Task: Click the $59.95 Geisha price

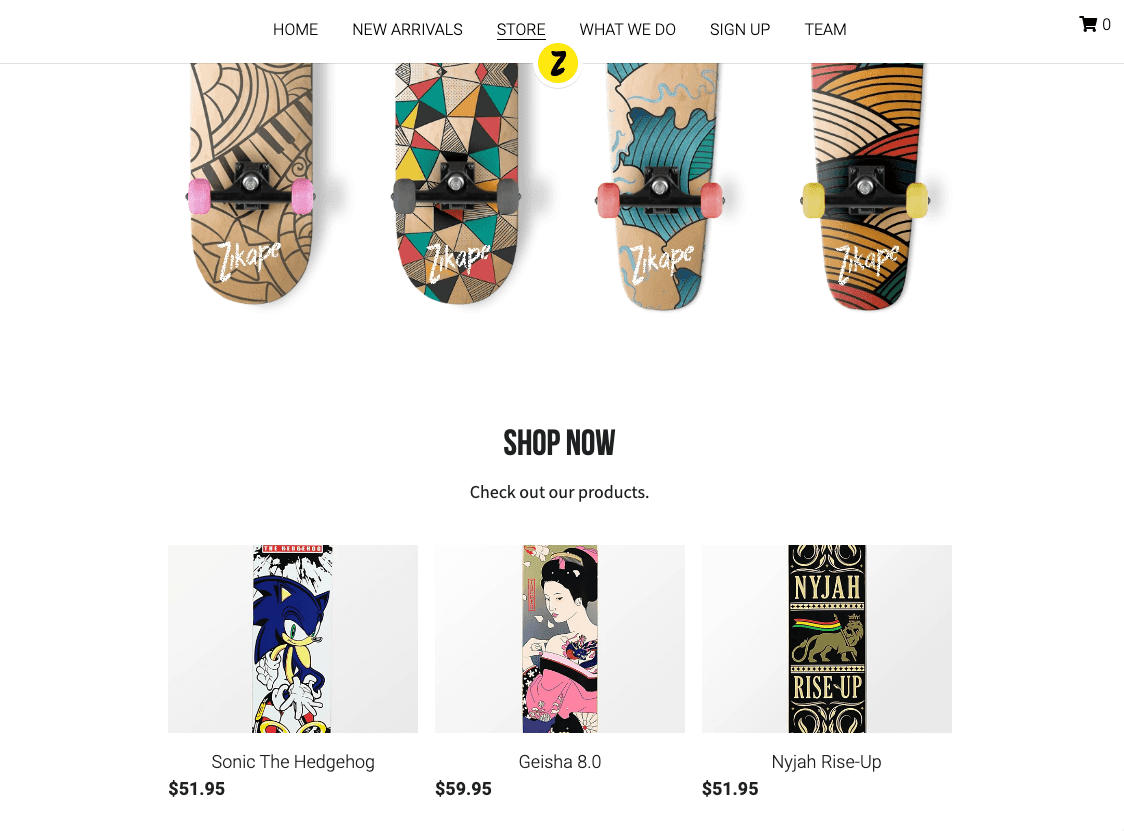Action: (463, 789)
